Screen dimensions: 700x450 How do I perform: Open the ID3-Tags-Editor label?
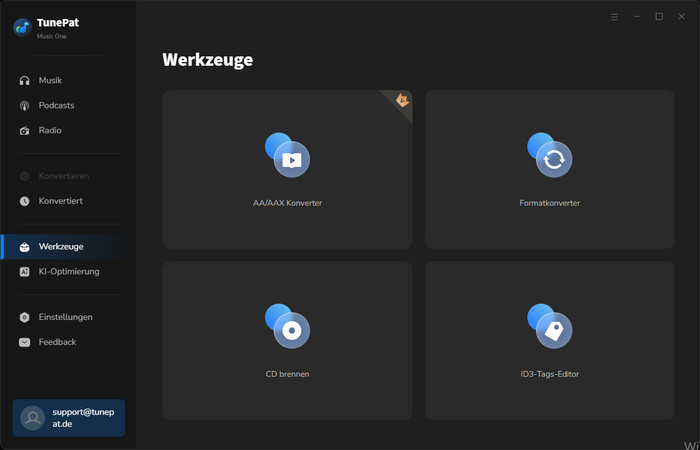point(550,374)
